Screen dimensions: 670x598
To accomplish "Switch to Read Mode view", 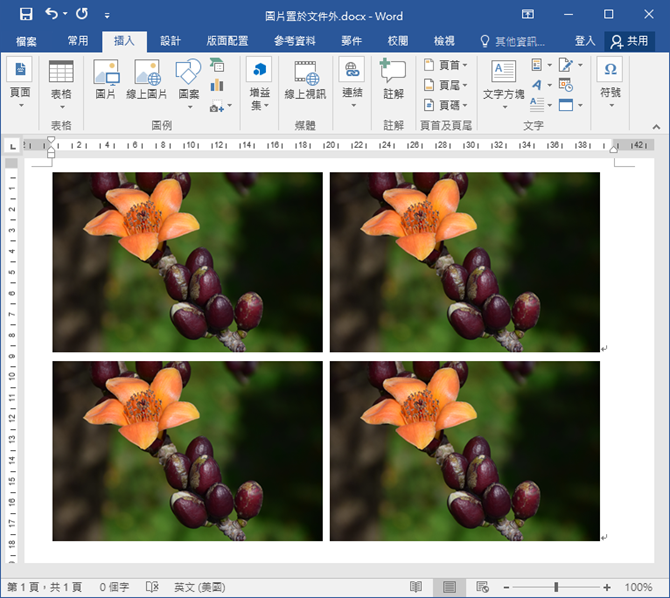I will click(416, 587).
